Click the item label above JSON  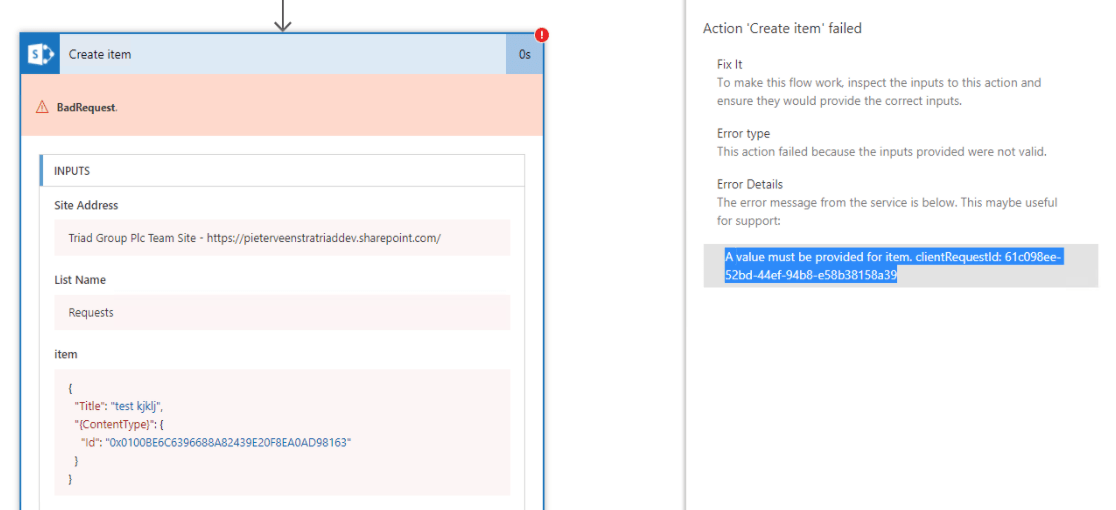coord(65,354)
